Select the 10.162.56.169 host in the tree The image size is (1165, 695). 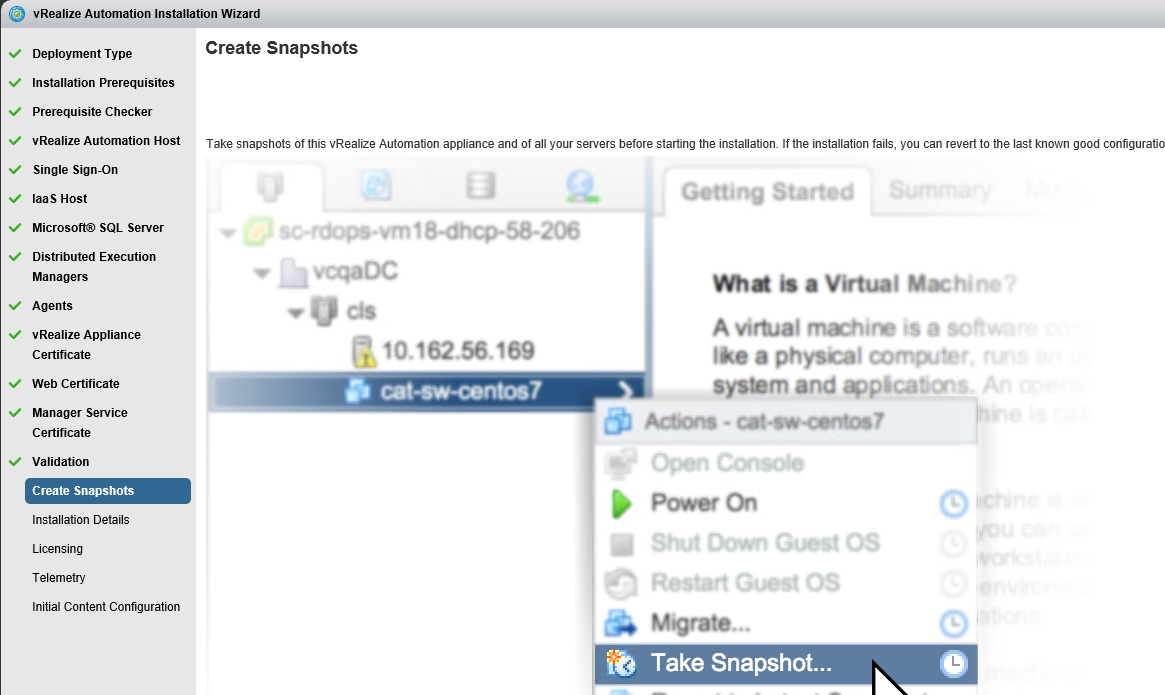point(458,351)
